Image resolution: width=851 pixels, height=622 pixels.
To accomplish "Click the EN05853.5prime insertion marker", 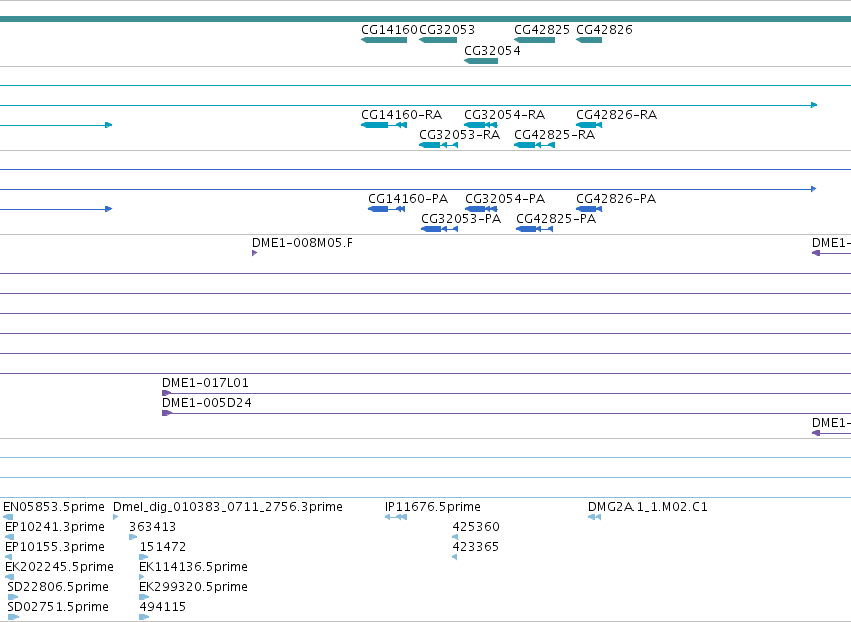I will [8, 517].
